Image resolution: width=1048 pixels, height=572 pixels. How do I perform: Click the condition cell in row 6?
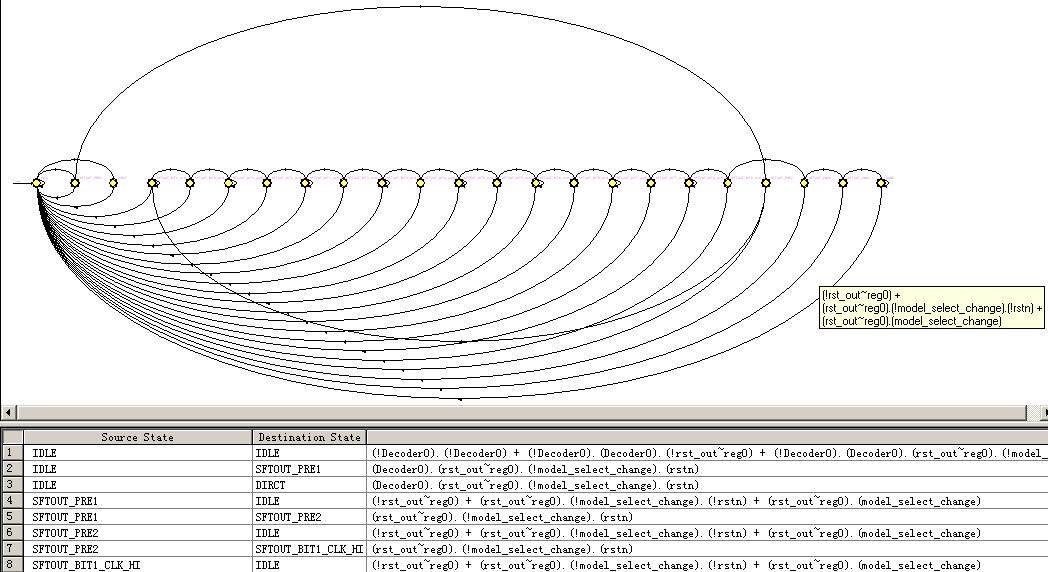click(707, 533)
